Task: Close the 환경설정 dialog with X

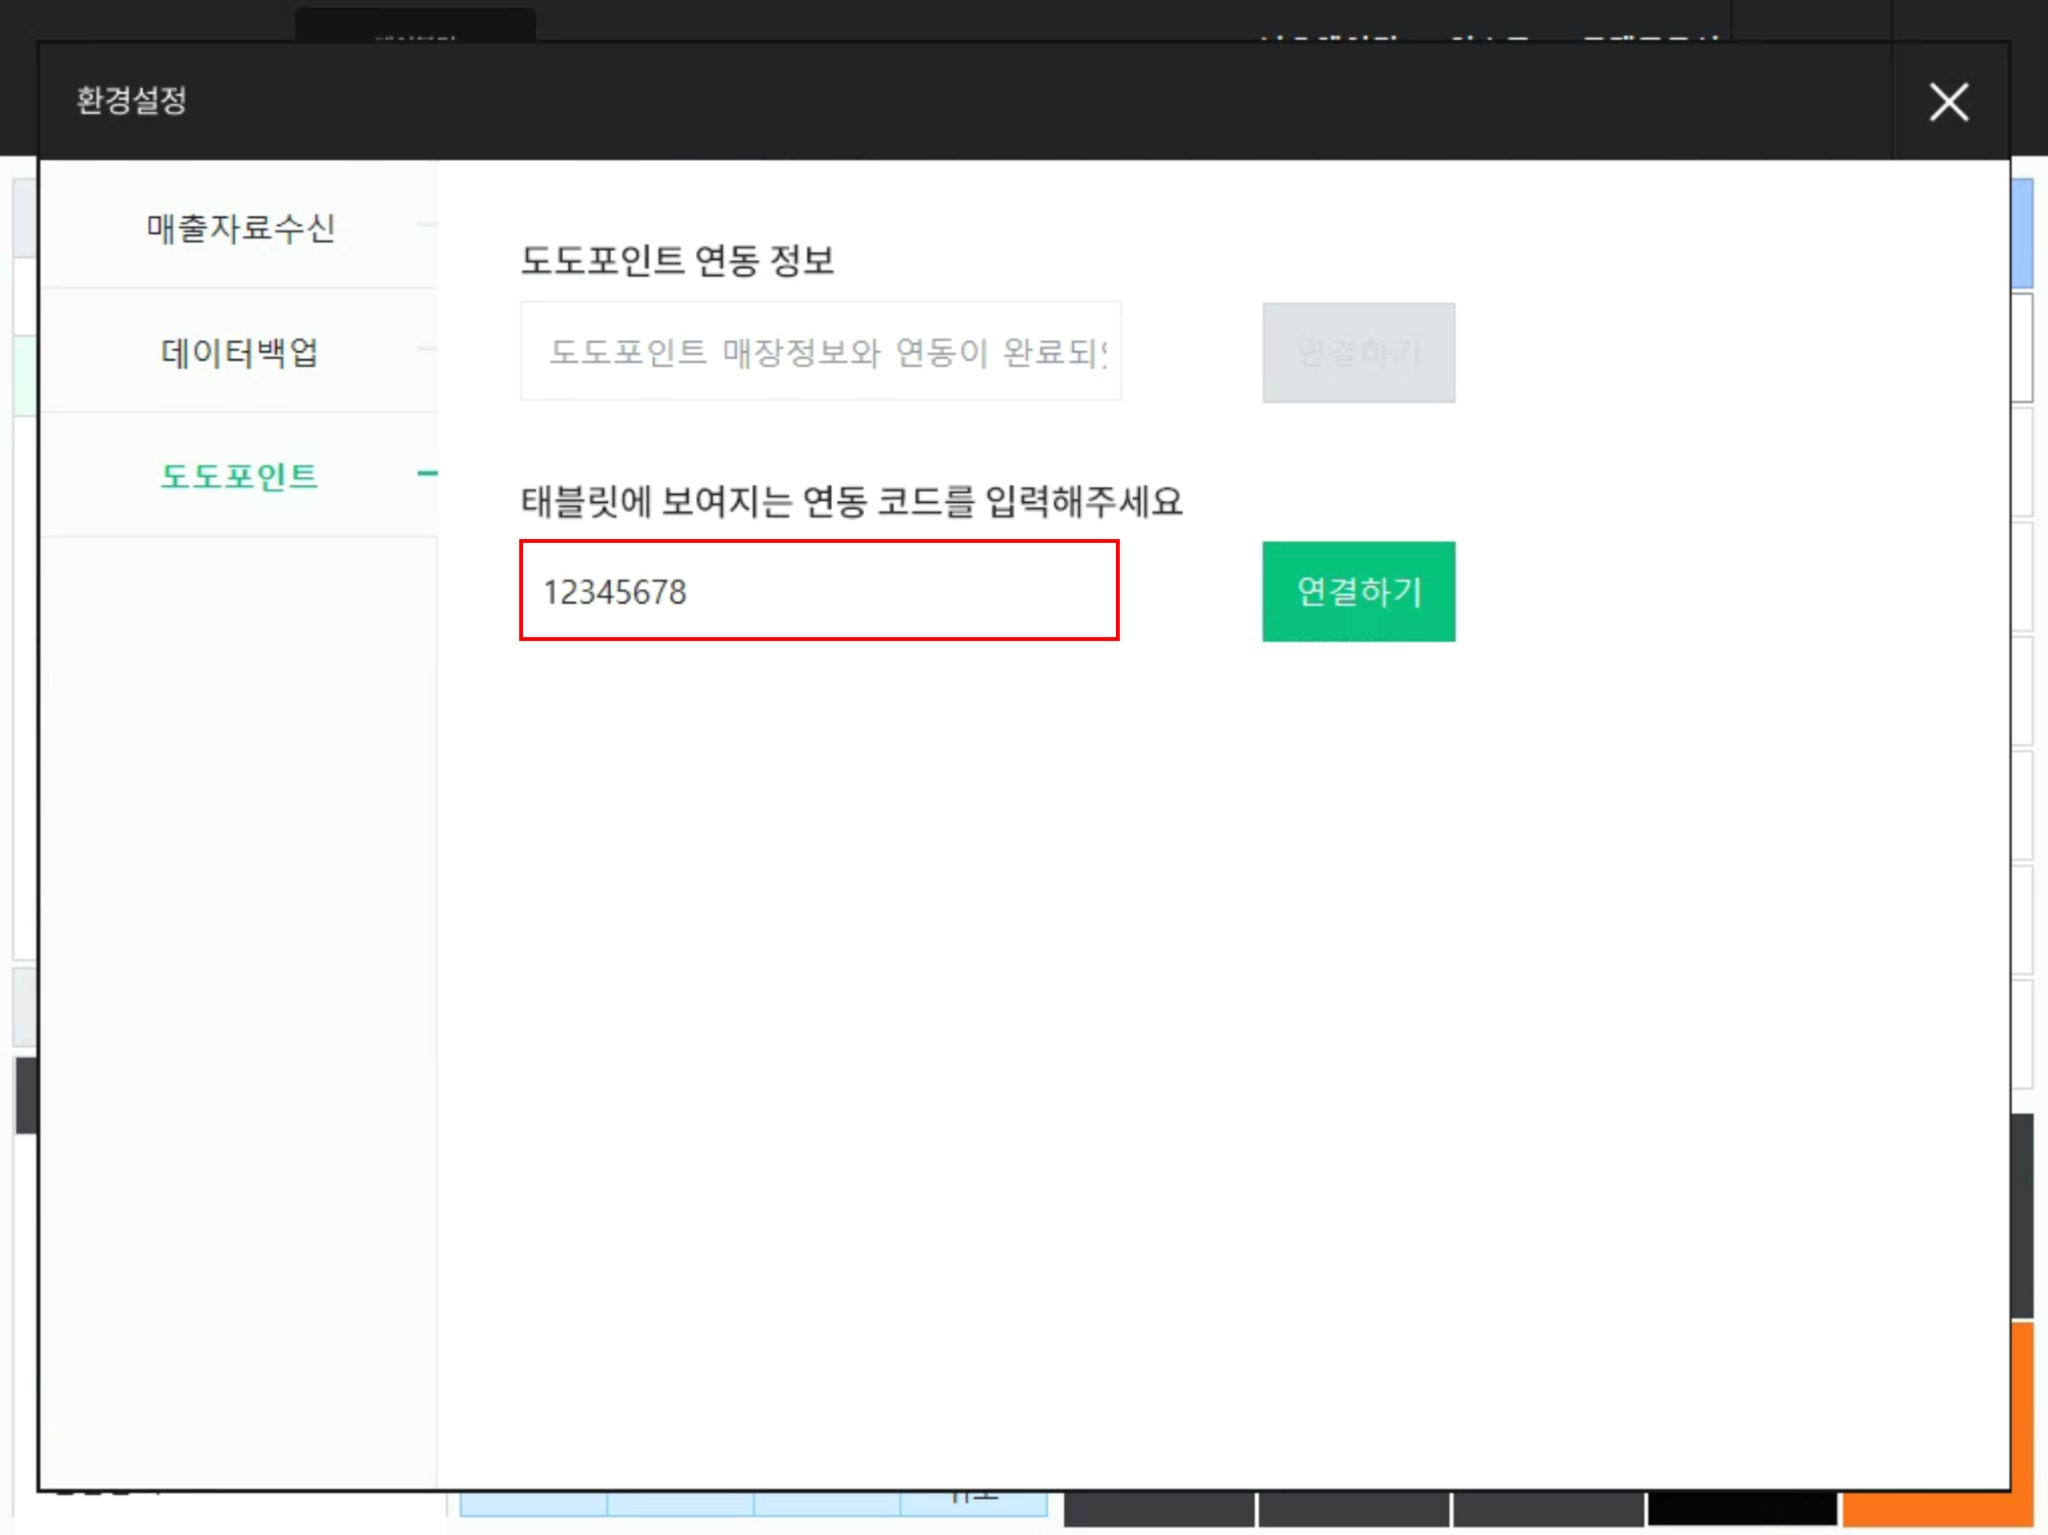Action: point(1948,102)
